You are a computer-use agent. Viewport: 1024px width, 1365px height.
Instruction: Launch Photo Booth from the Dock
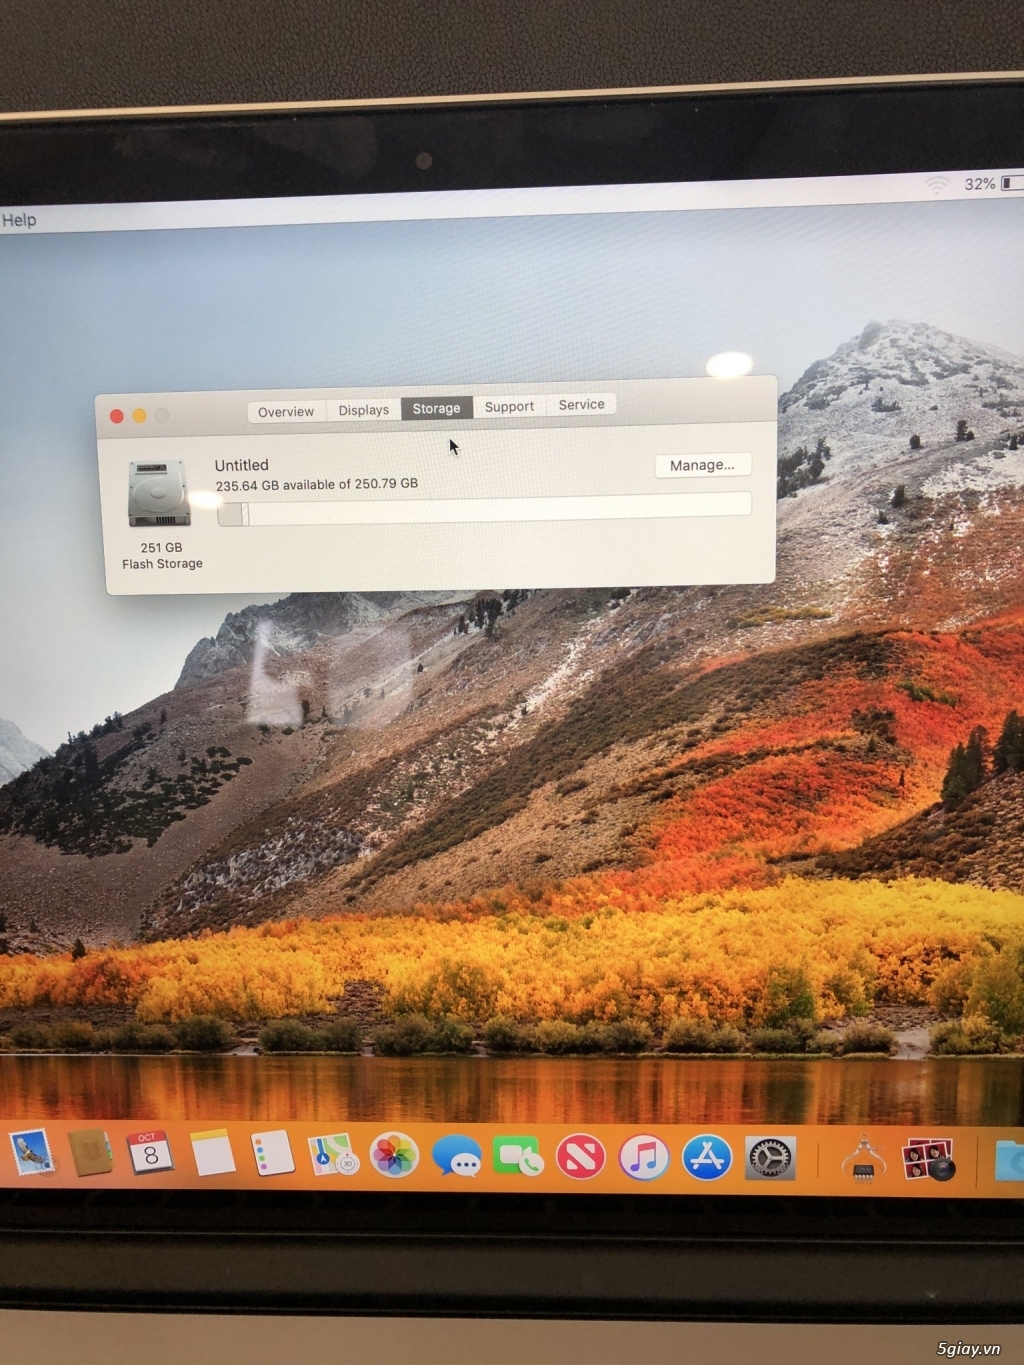point(928,1160)
